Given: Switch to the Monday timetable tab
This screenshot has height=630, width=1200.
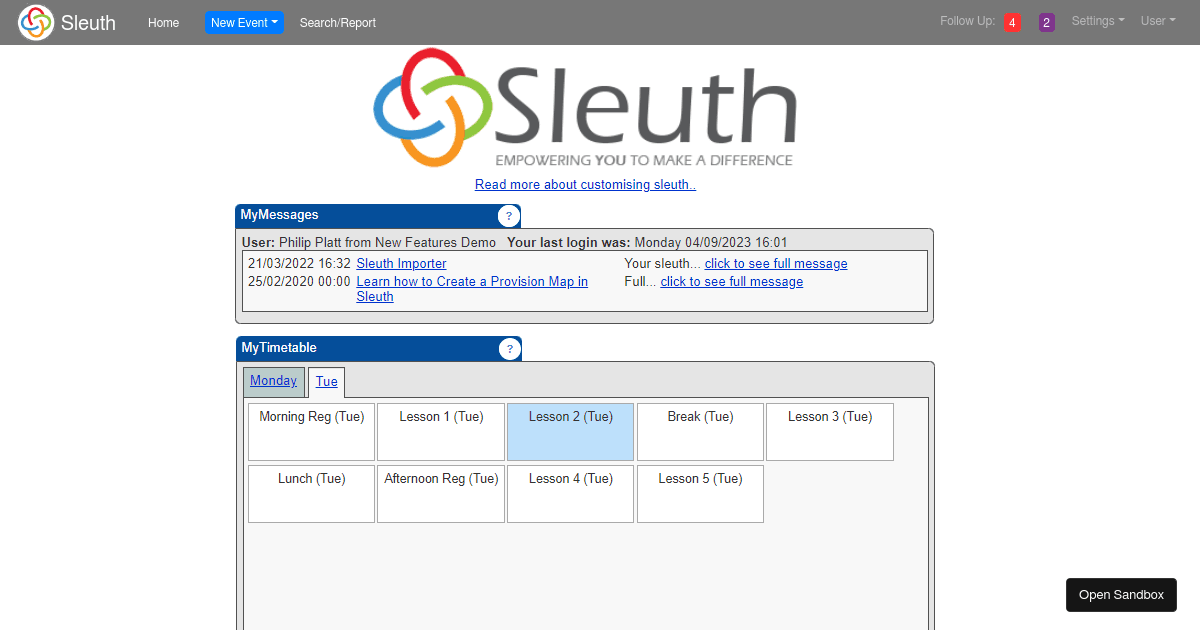Looking at the screenshot, I should pyautogui.click(x=273, y=380).
